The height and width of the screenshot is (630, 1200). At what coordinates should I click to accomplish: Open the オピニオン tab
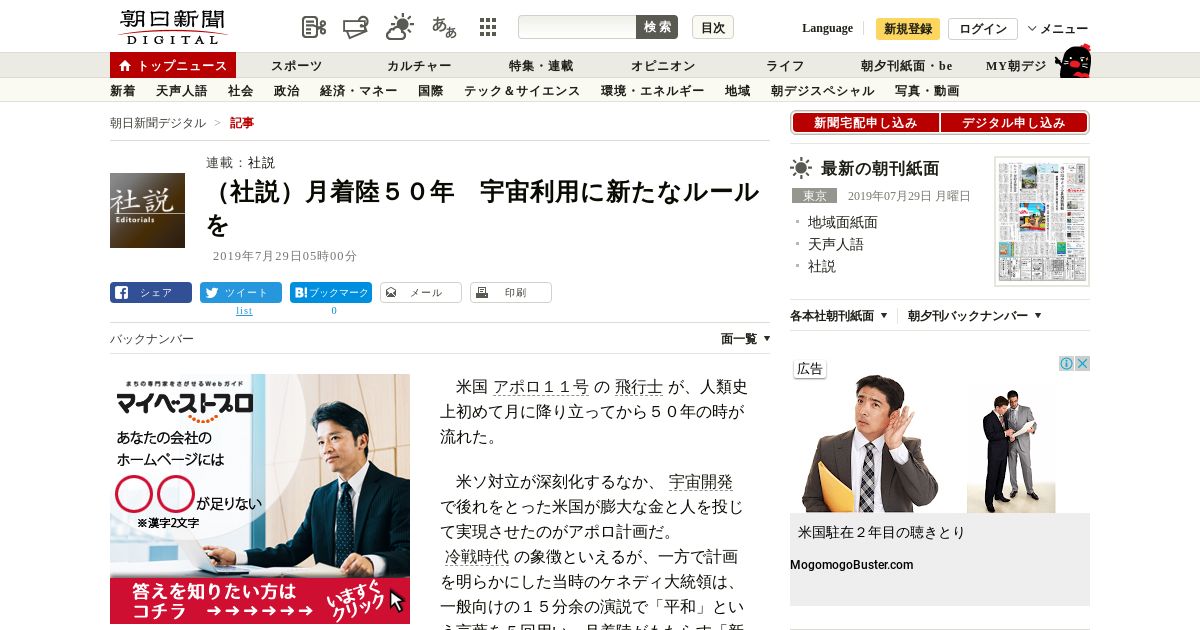pos(663,66)
